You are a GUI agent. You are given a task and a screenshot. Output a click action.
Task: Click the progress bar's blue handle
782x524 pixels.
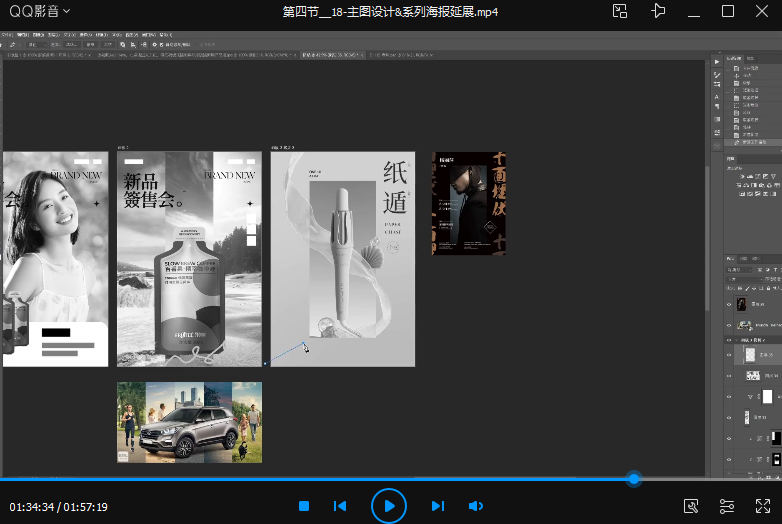633,479
